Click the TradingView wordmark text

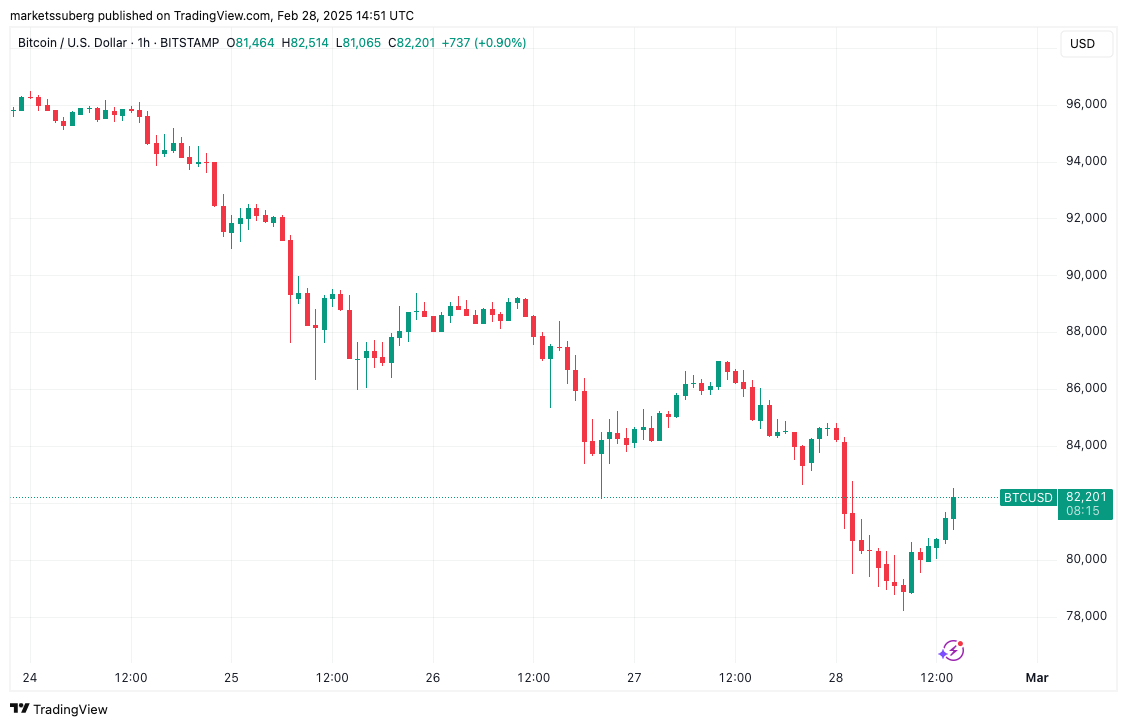(x=70, y=709)
